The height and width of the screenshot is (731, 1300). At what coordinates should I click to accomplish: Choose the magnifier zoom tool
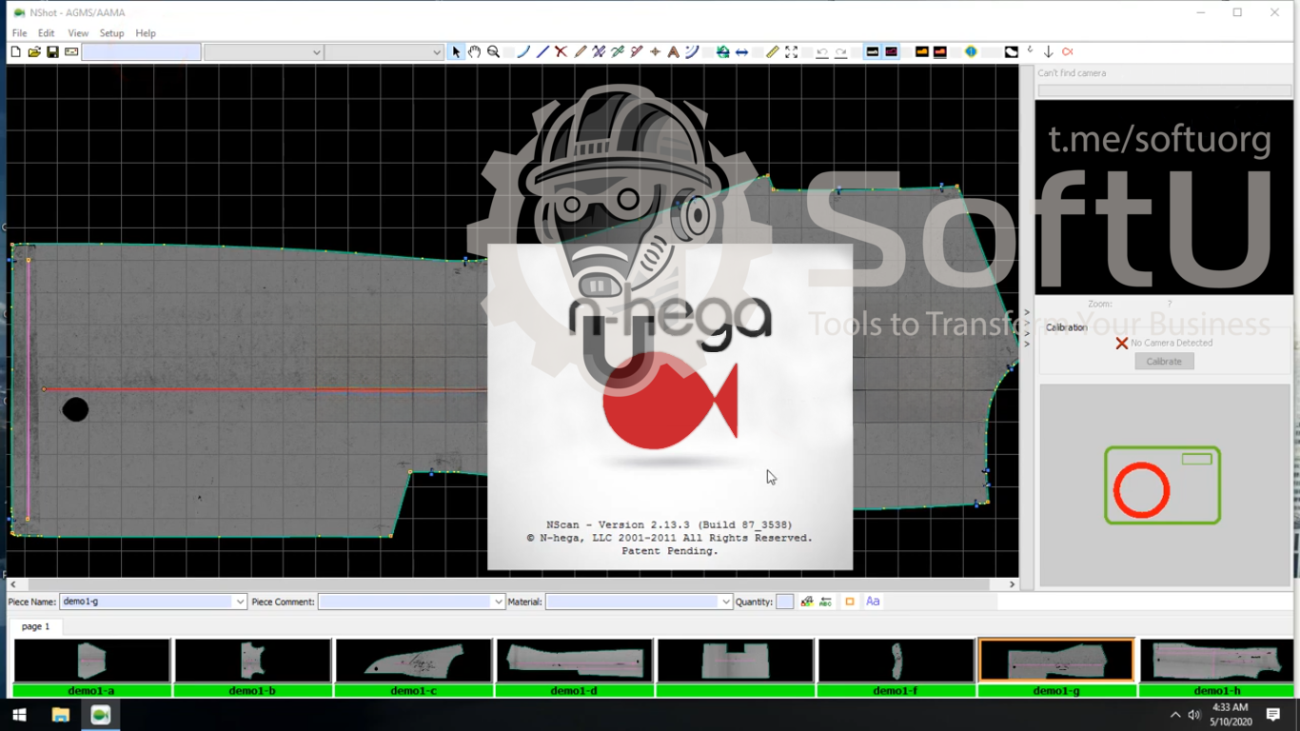(x=493, y=52)
